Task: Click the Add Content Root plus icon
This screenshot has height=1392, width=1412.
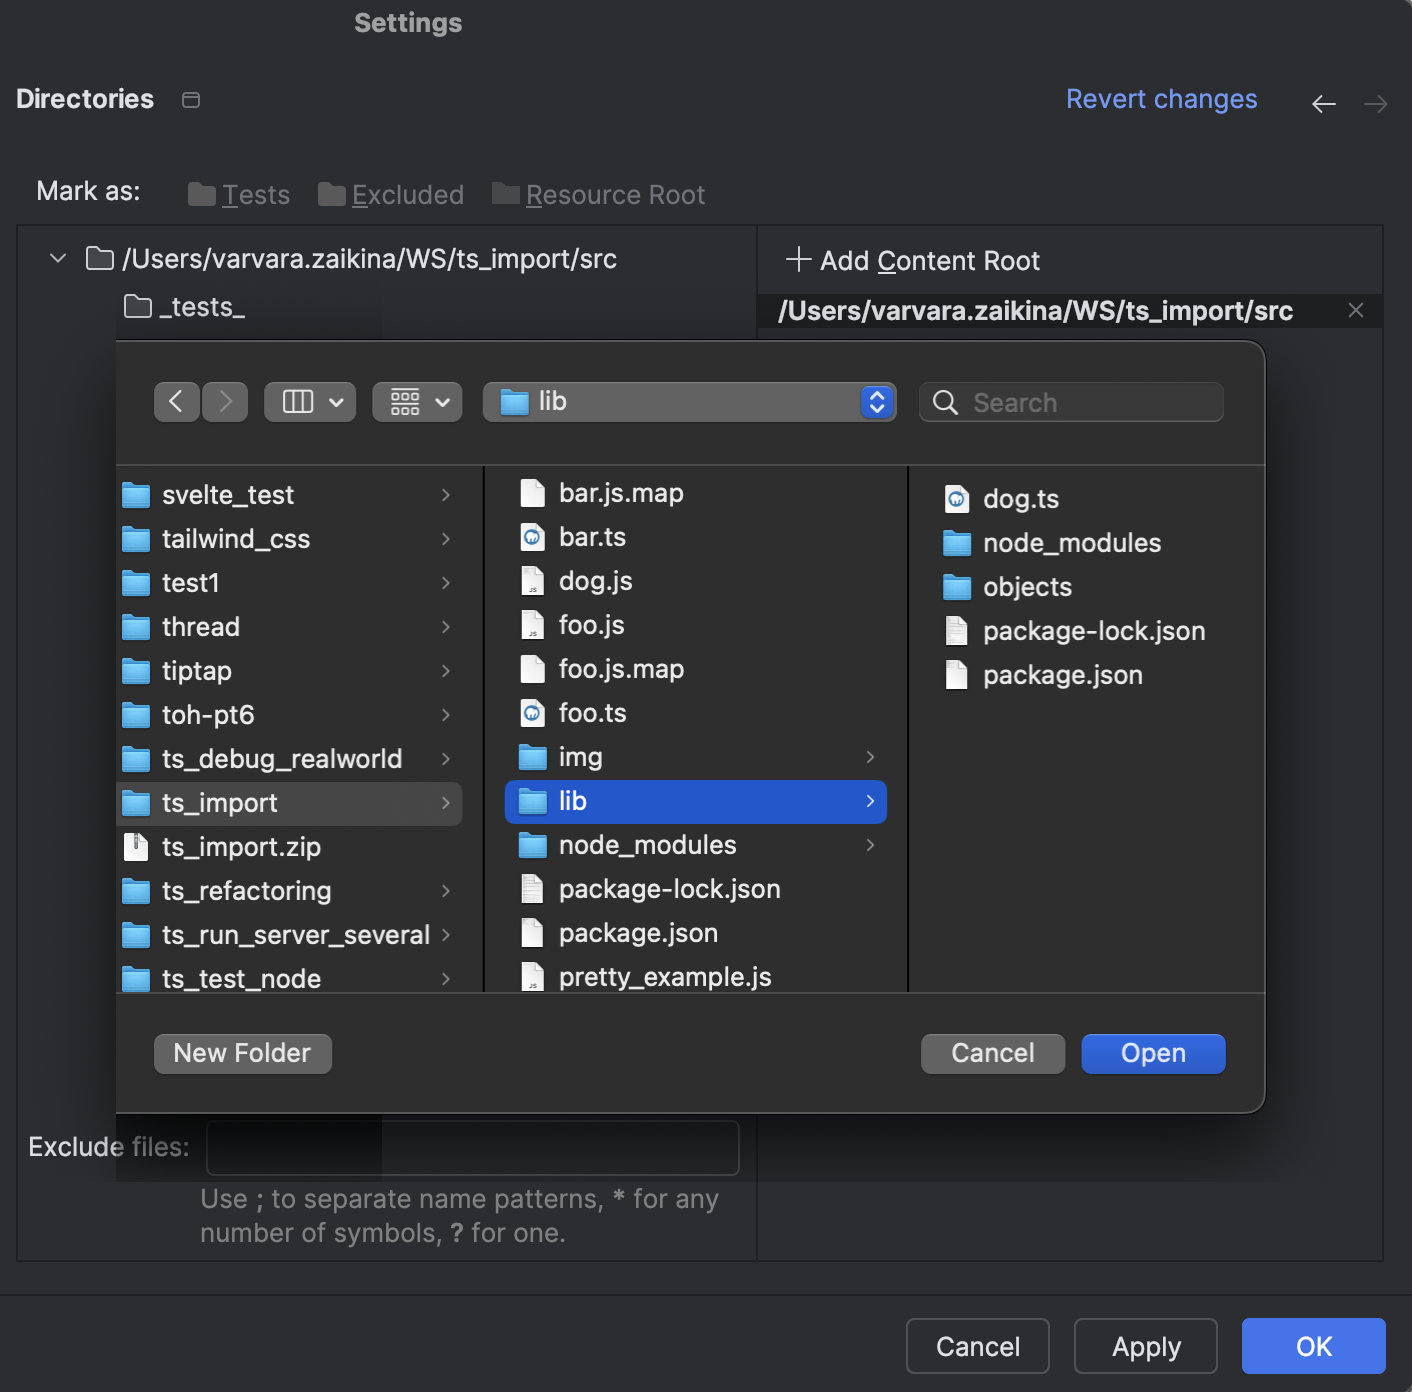Action: (x=797, y=260)
